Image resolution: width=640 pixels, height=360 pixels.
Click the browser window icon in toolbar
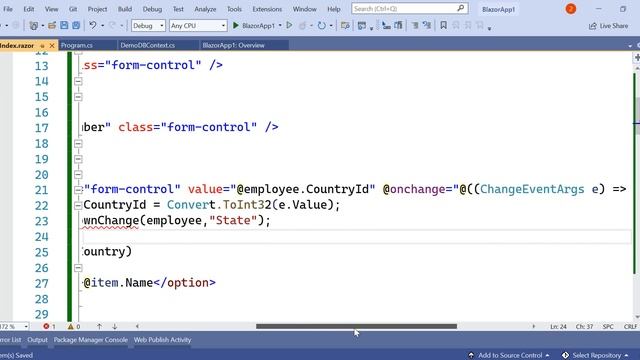pyautogui.click(x=362, y=25)
